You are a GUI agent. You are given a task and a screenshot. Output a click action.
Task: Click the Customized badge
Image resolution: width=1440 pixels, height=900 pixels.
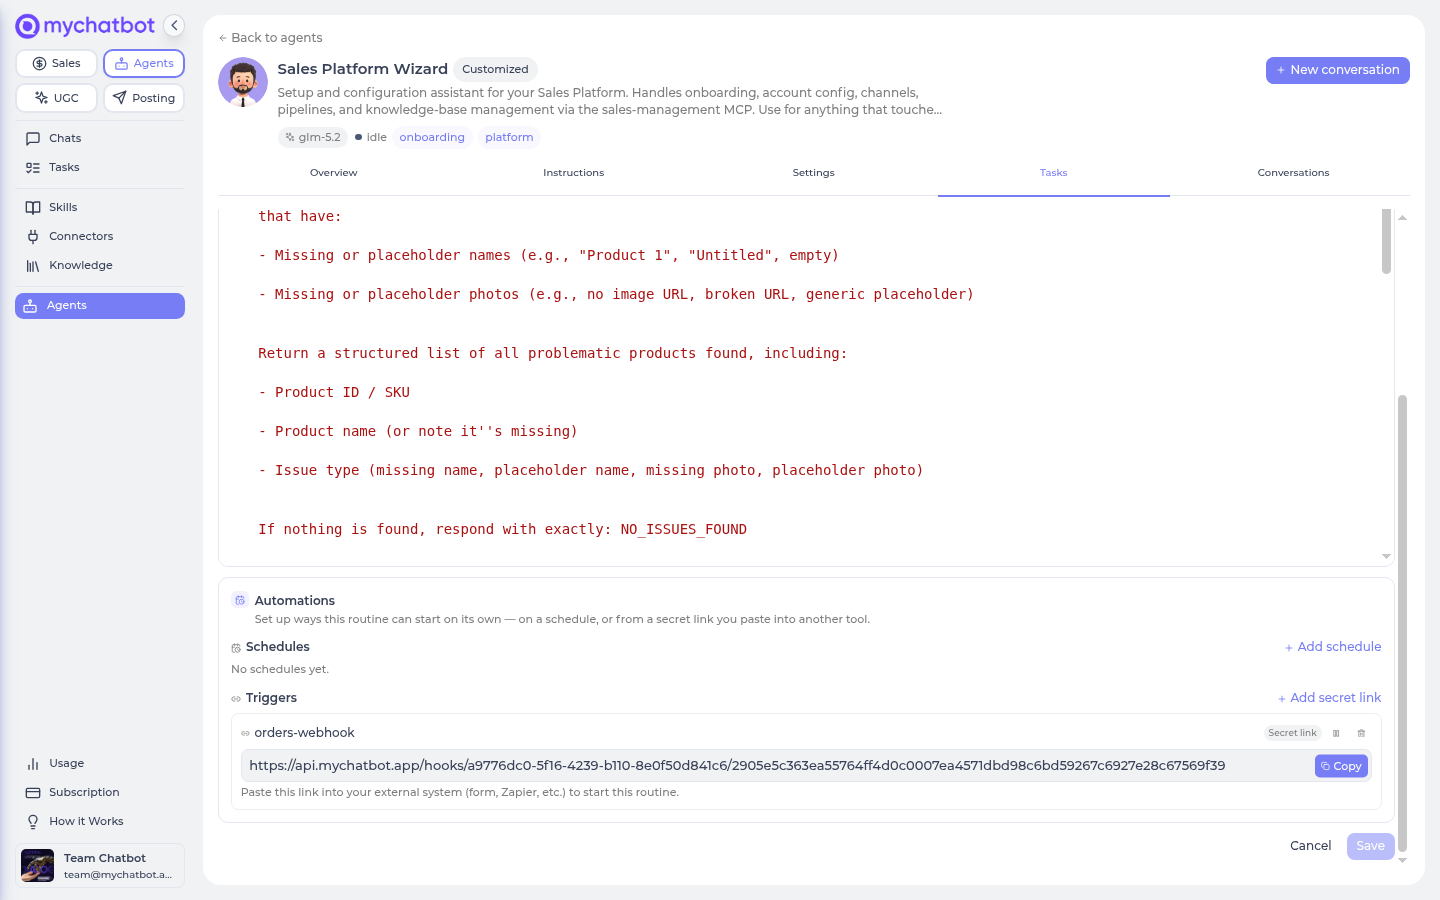495,69
